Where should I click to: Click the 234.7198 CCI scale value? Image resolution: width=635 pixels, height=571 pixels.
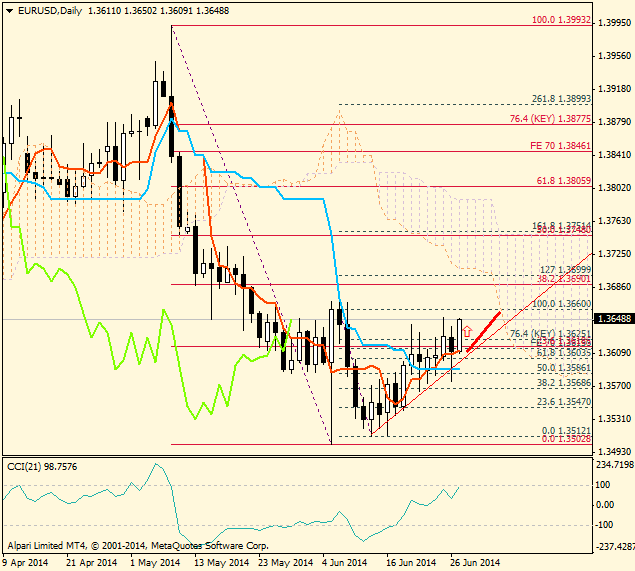click(x=614, y=464)
